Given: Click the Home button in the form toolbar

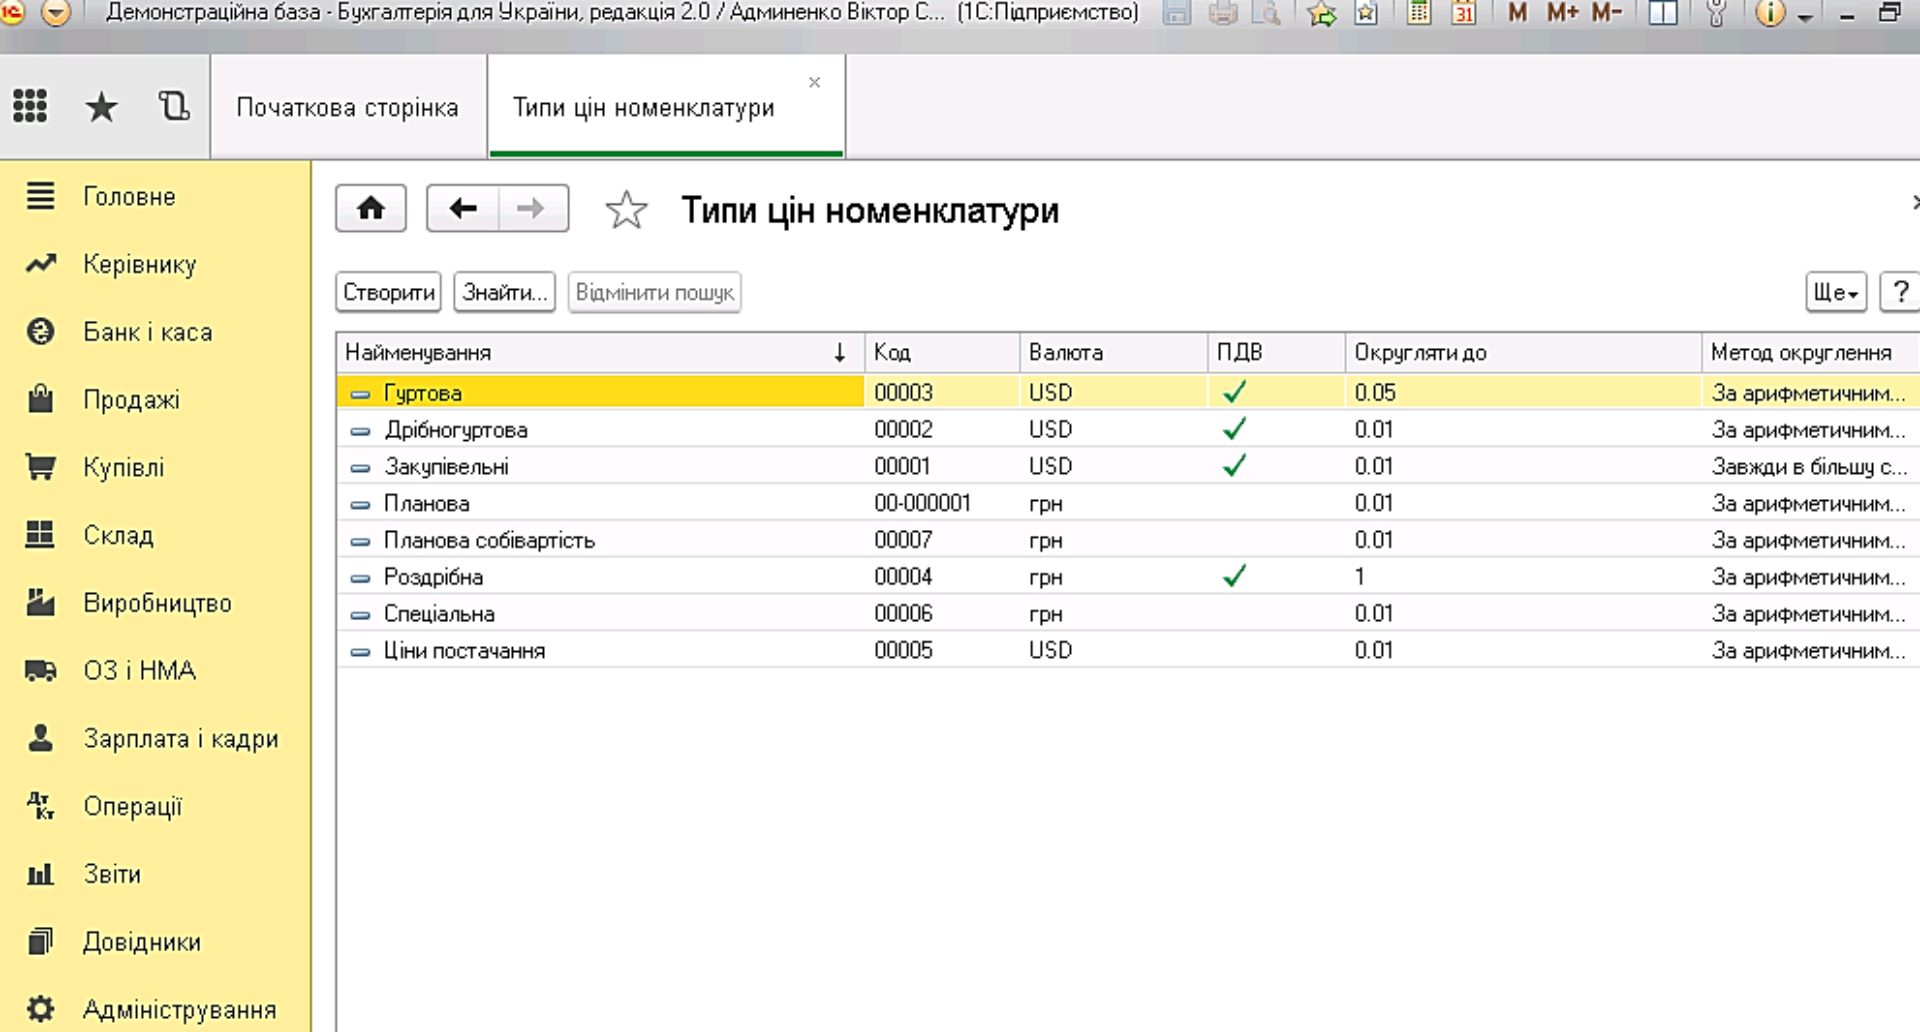Looking at the screenshot, I should pos(371,208).
